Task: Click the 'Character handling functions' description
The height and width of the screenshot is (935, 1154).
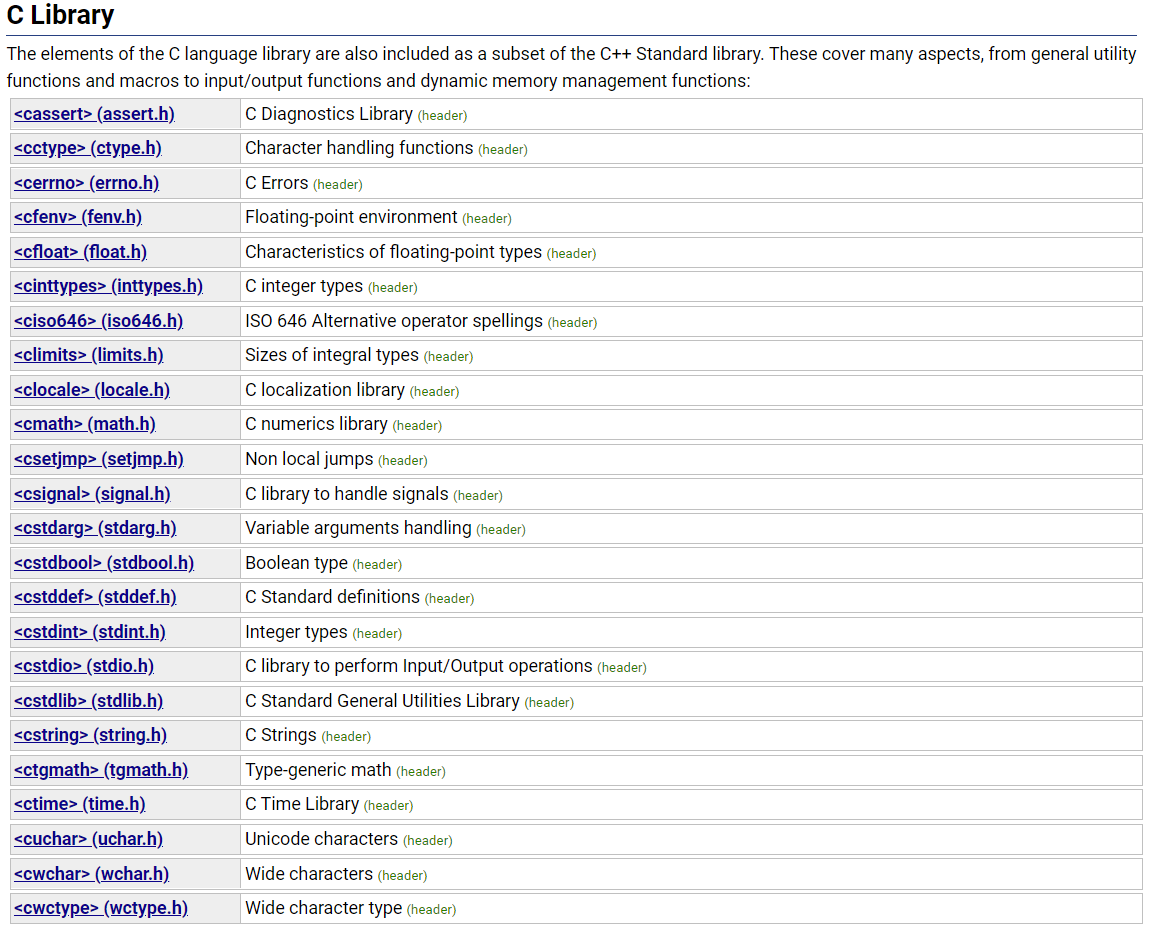Action: pyautogui.click(x=359, y=148)
